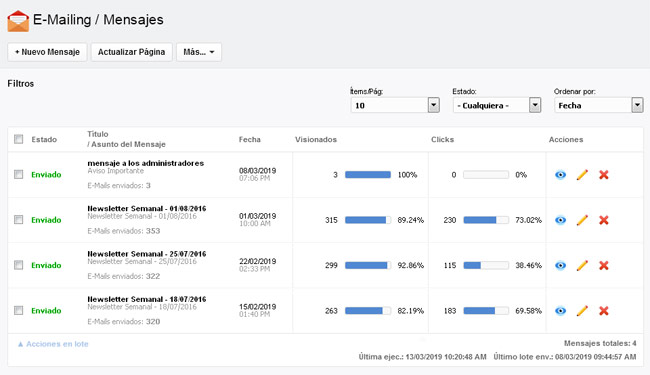Edit Newsletter Semanal - 25/07/2016 pencil icon

[582, 265]
